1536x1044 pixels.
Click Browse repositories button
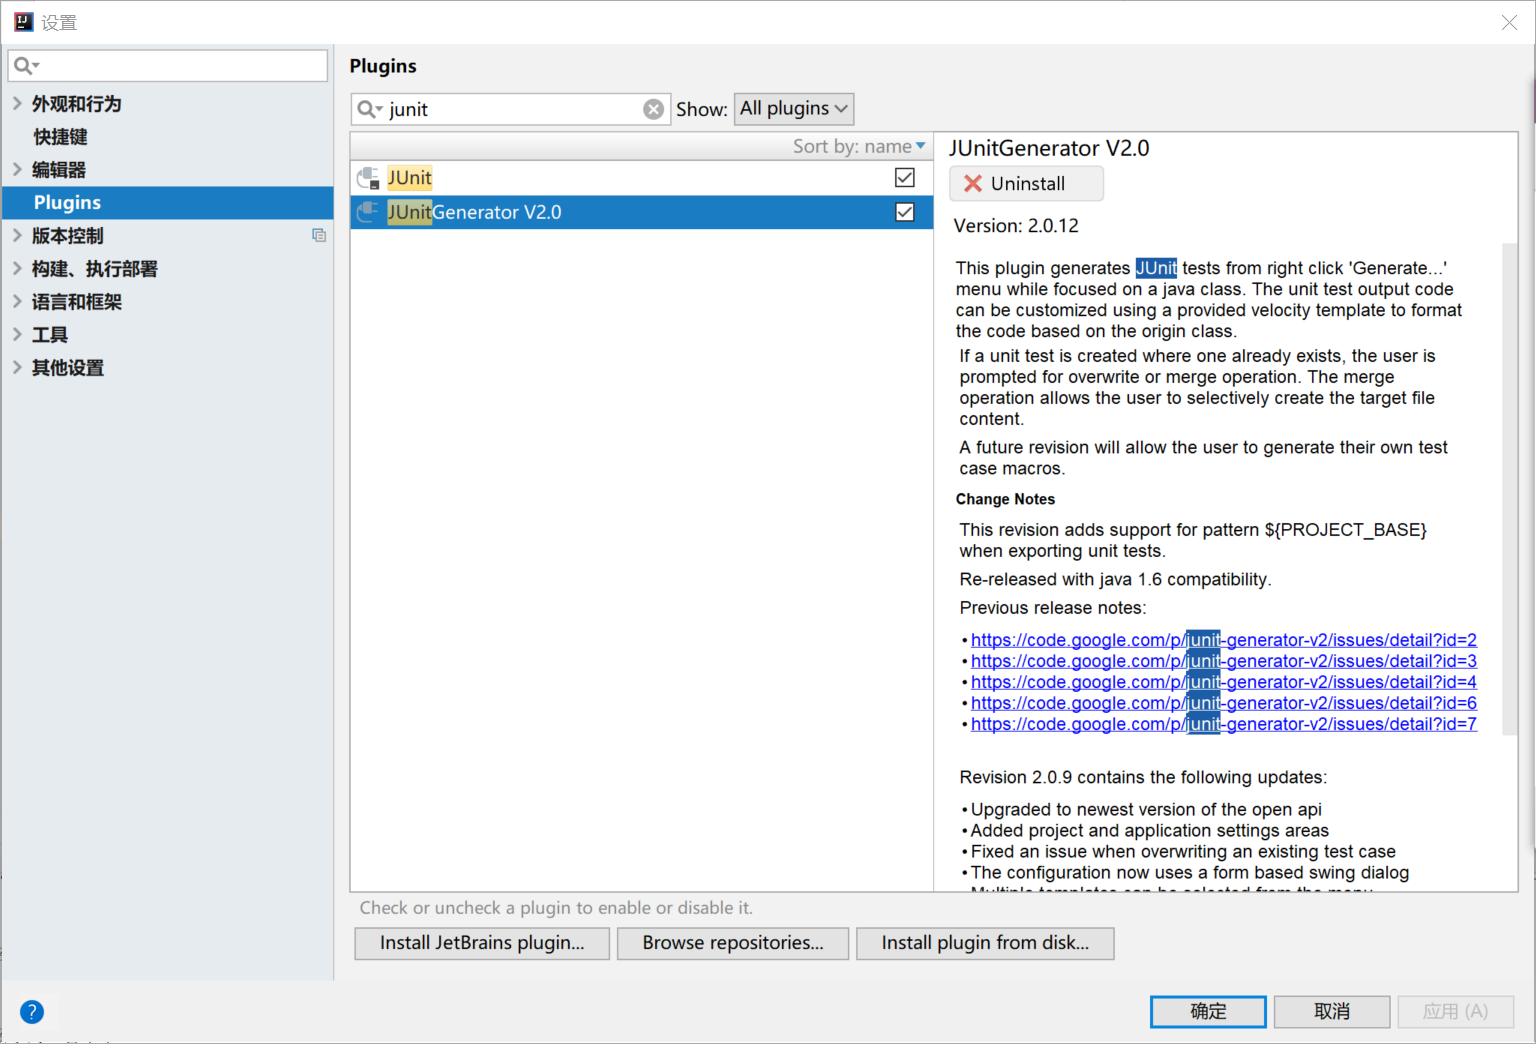[x=733, y=943]
